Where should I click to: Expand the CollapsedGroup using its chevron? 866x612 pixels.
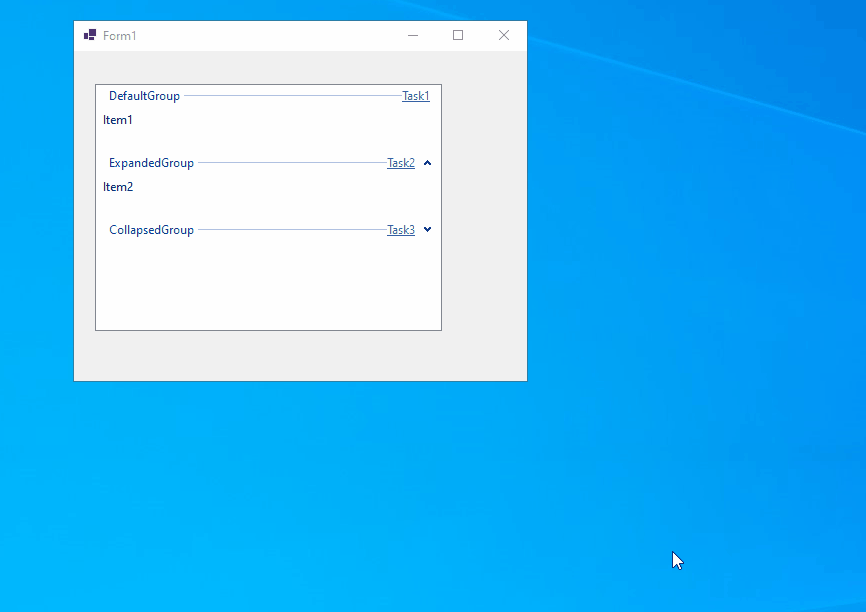pyautogui.click(x=427, y=229)
